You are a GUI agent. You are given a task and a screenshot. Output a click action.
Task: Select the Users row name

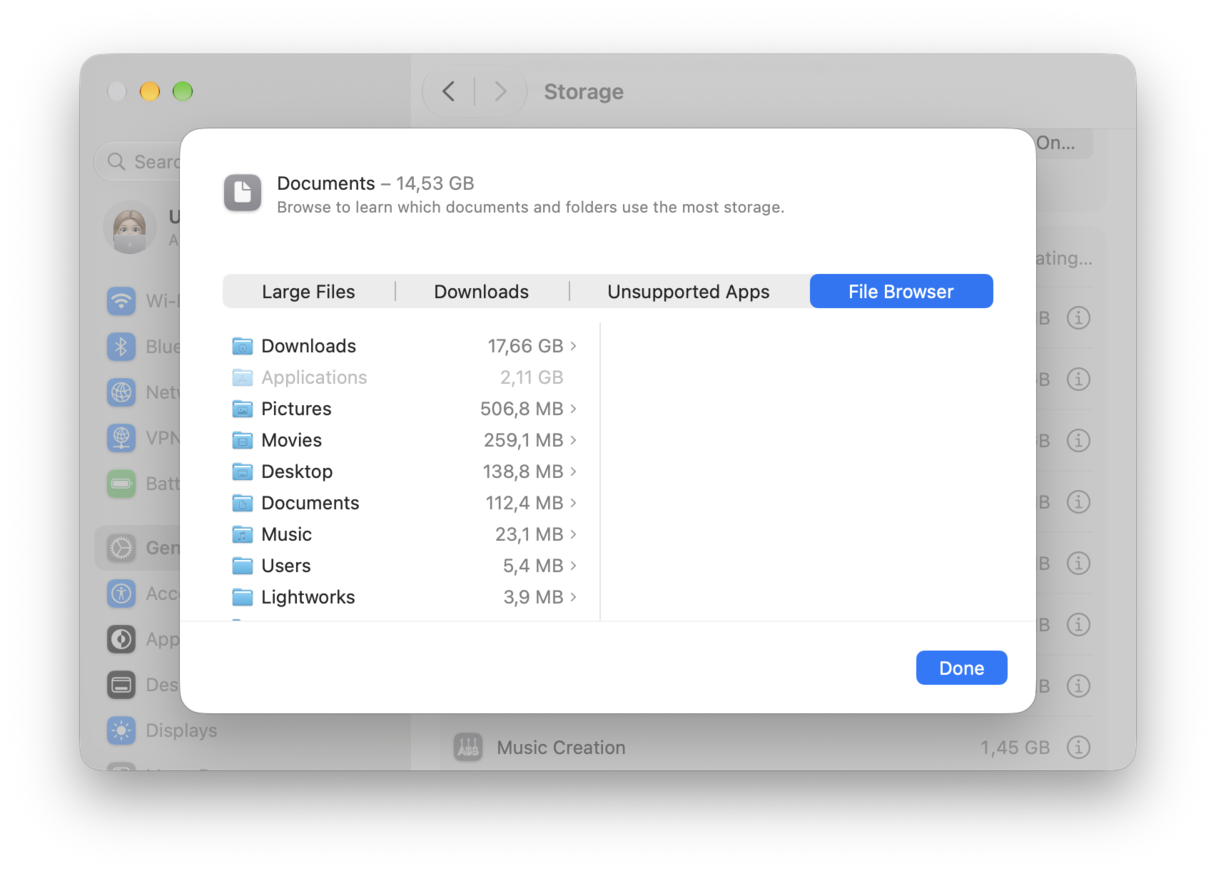click(x=286, y=566)
